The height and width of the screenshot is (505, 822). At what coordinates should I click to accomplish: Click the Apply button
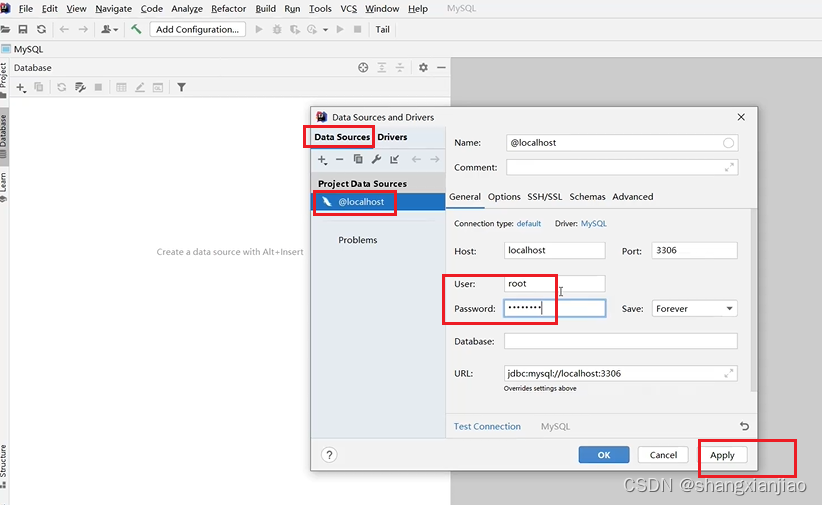(722, 455)
